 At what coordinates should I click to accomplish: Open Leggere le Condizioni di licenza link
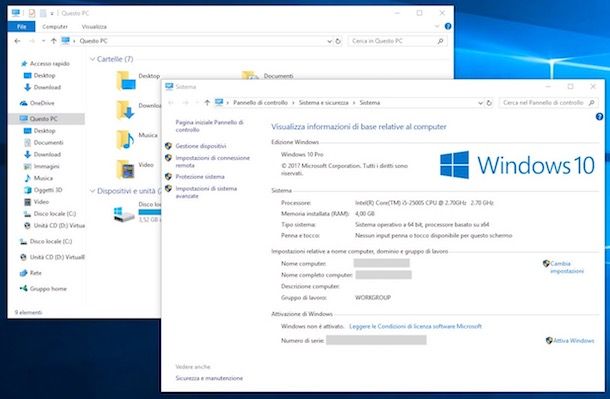pyautogui.click(x=415, y=326)
